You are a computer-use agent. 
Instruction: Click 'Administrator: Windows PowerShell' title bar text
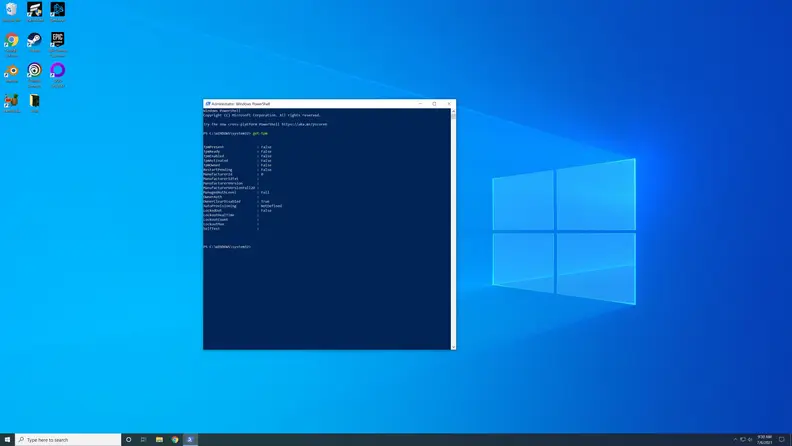pos(240,104)
